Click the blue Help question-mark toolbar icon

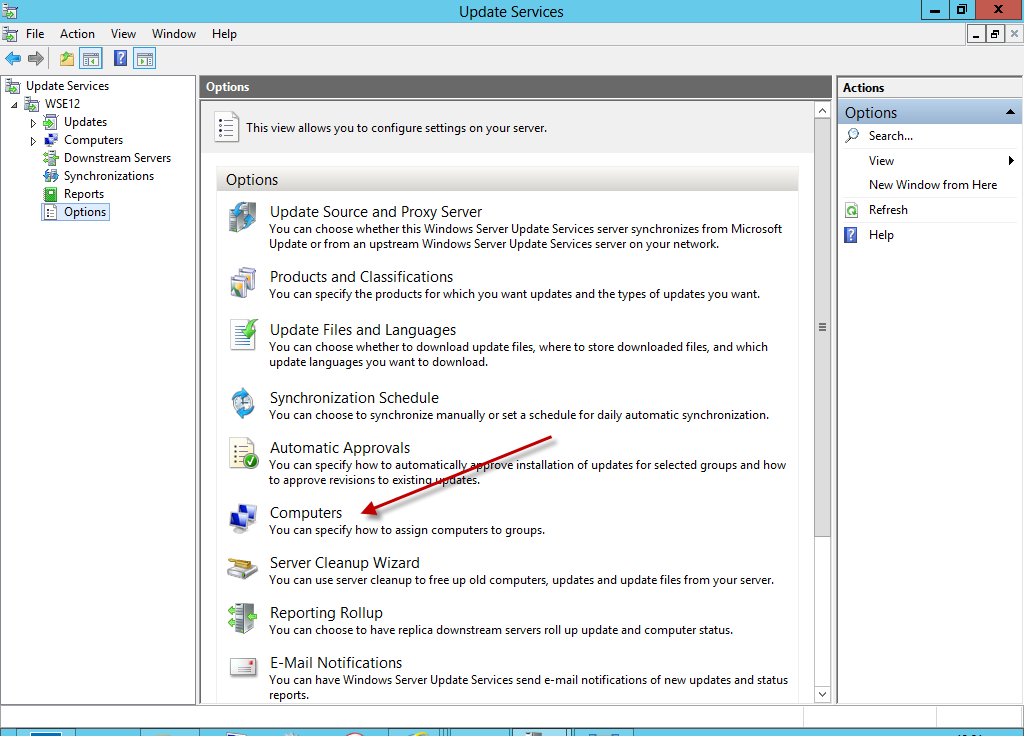[121, 59]
